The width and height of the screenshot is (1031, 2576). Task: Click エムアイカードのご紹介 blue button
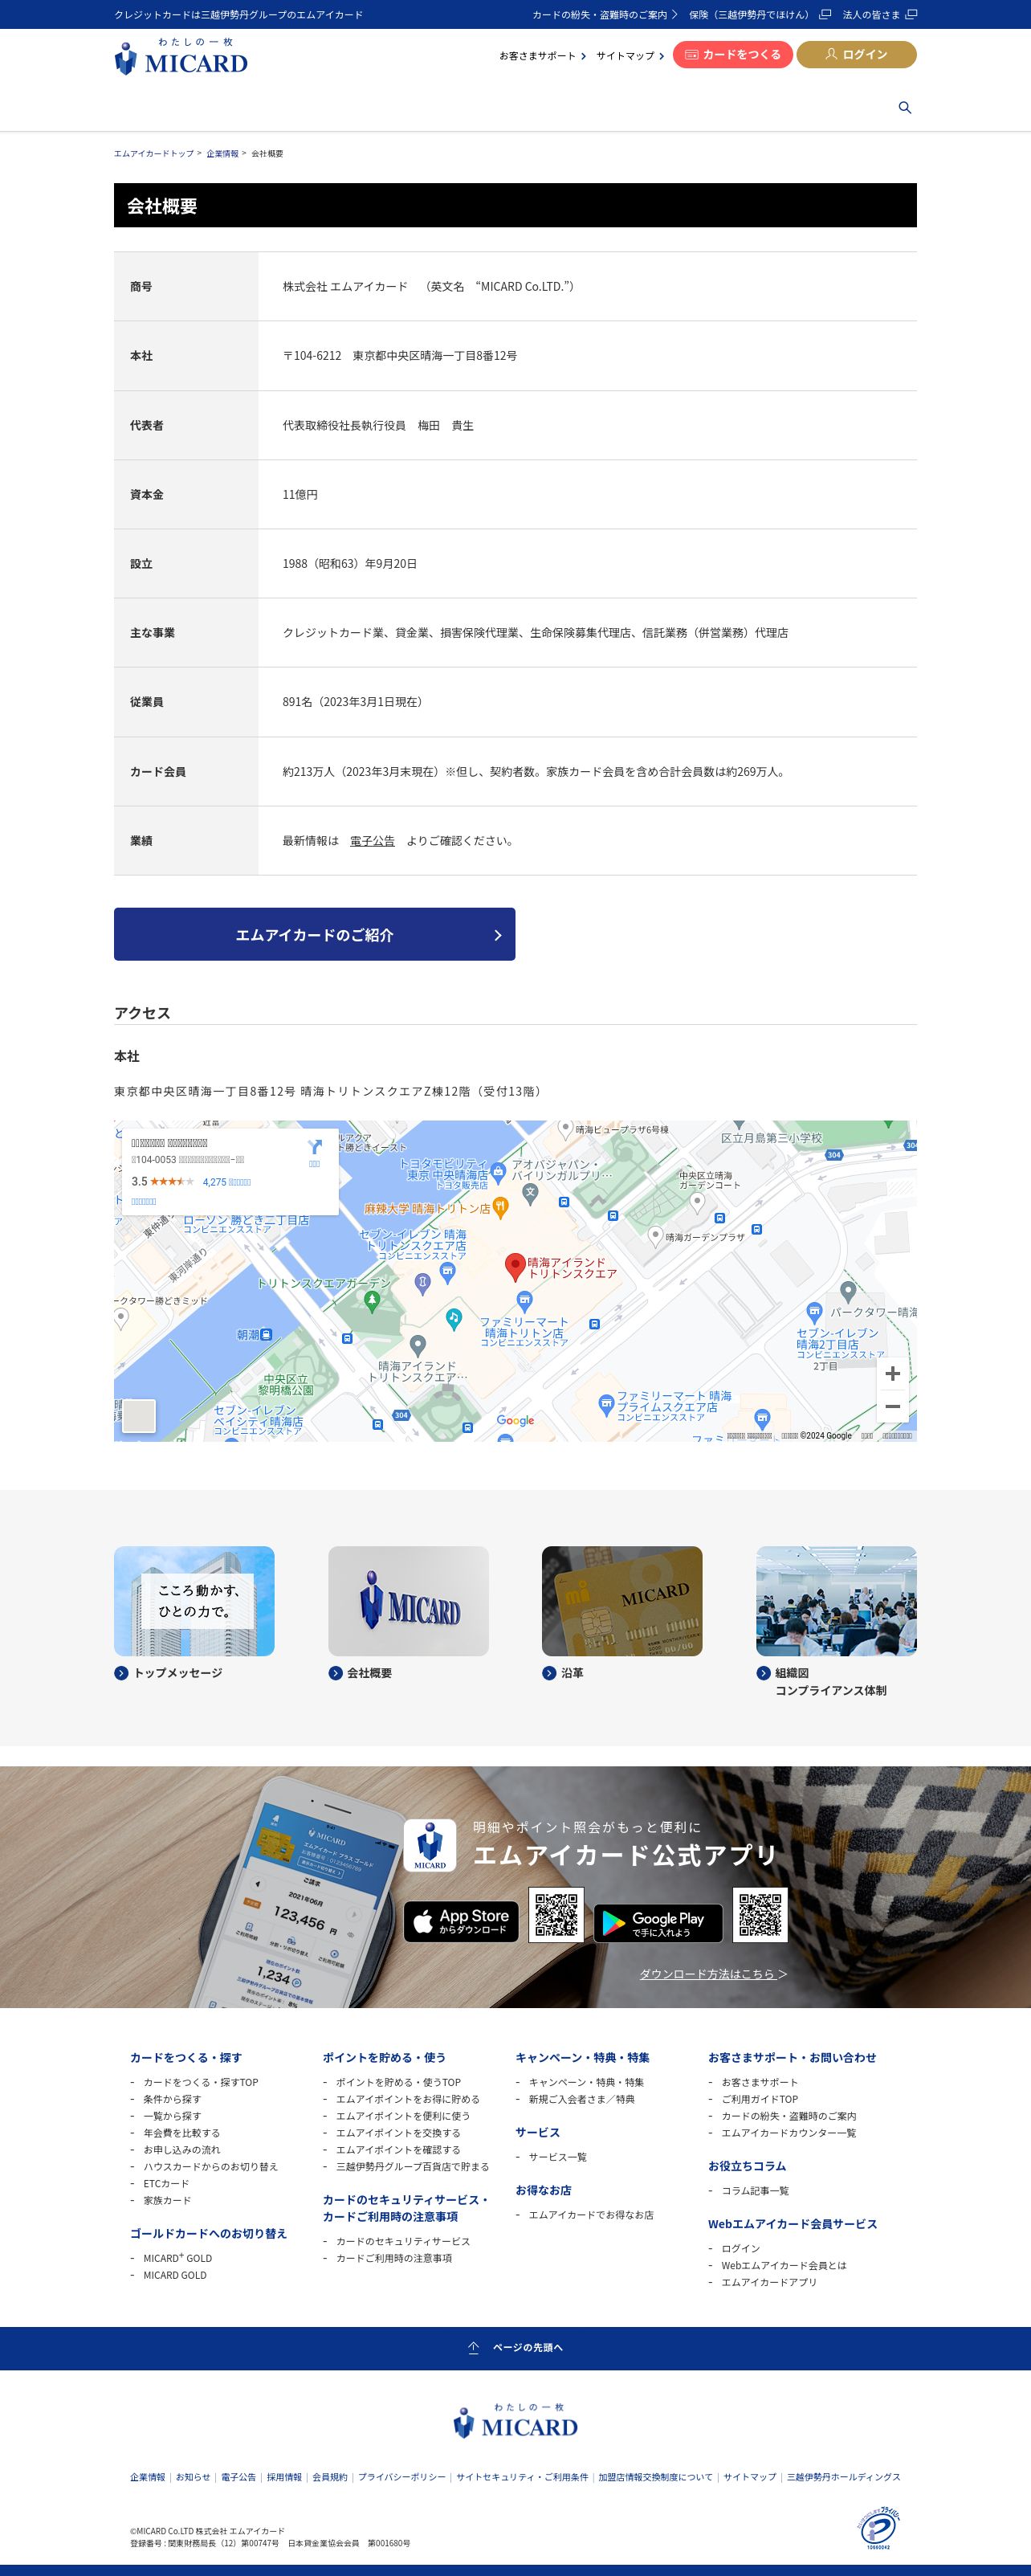tap(314, 934)
